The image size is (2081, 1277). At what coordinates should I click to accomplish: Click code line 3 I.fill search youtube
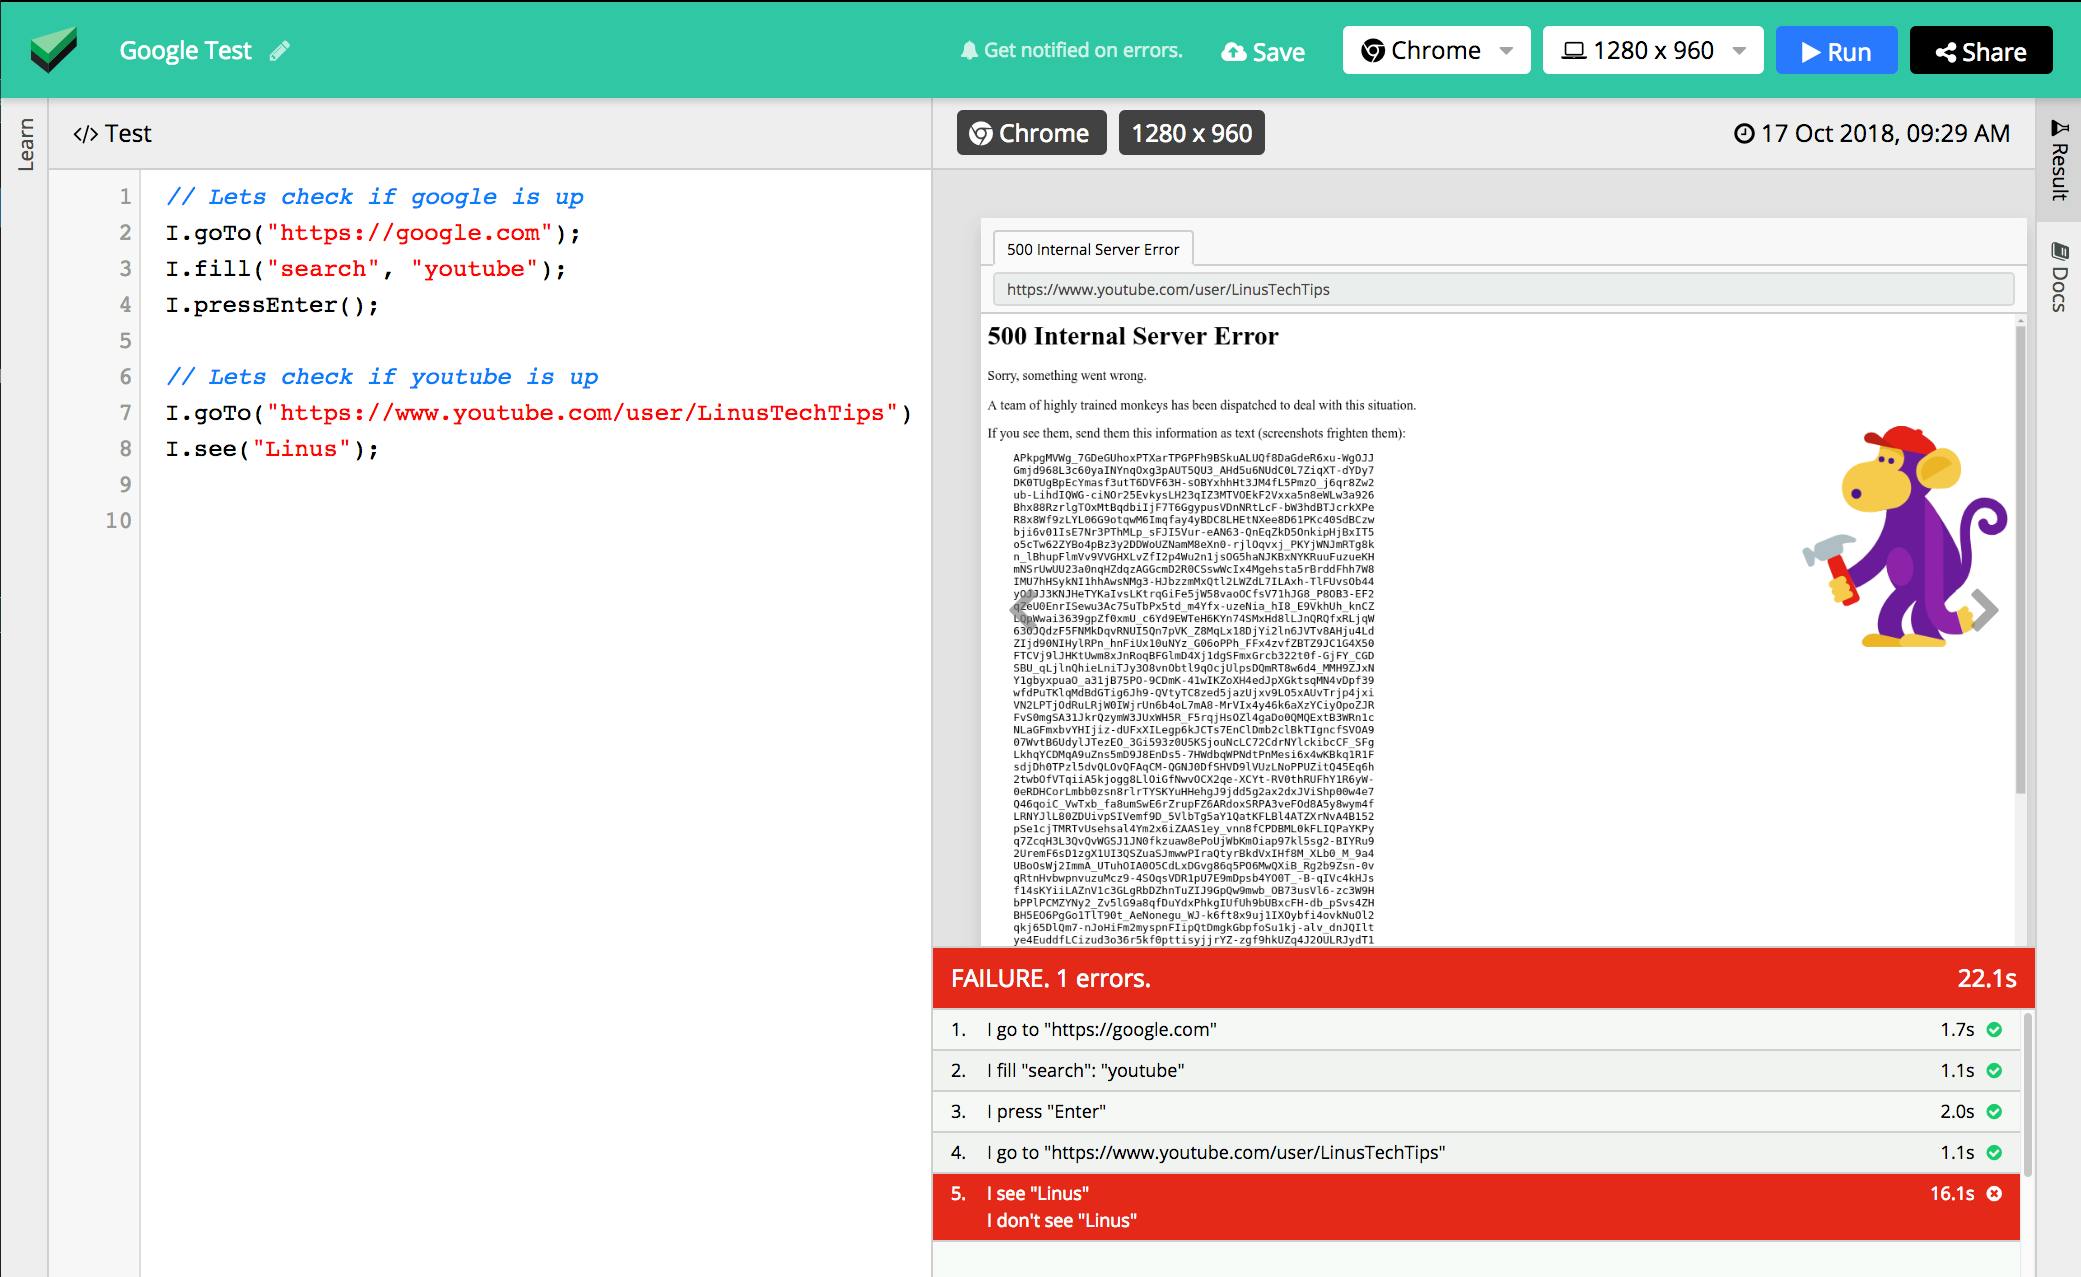pos(366,269)
